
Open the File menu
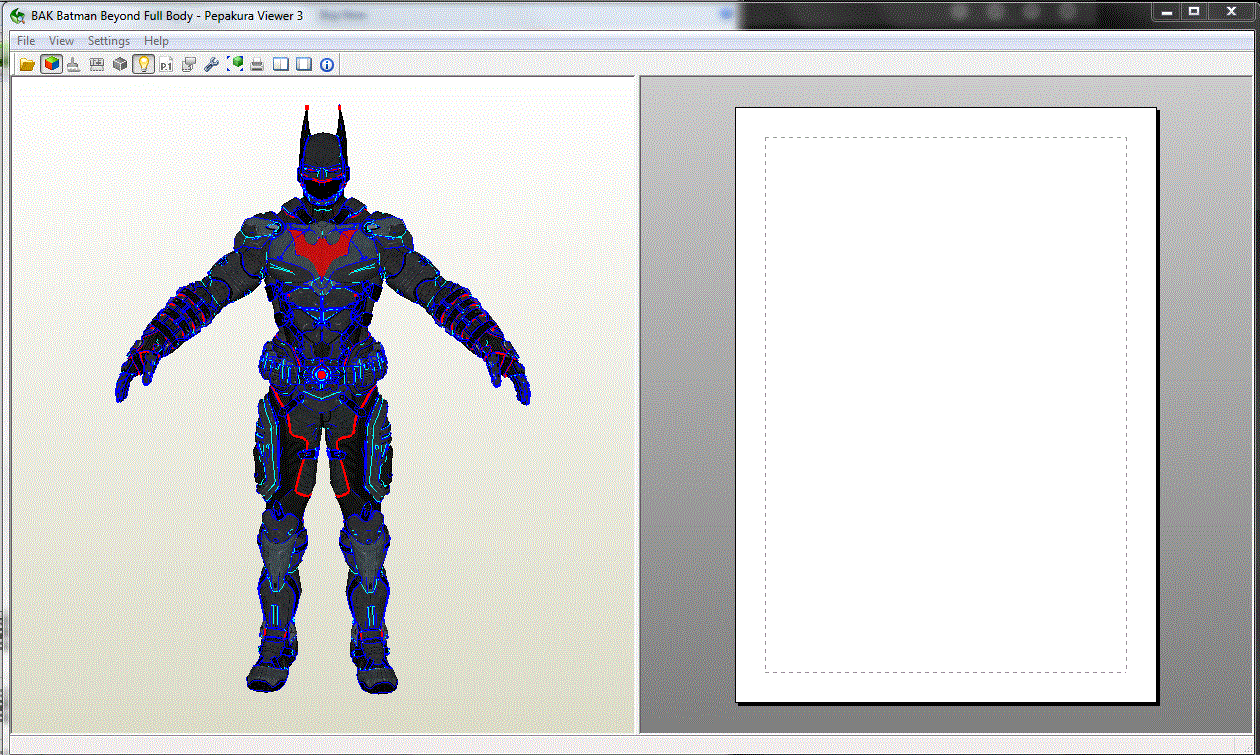[x=26, y=41]
